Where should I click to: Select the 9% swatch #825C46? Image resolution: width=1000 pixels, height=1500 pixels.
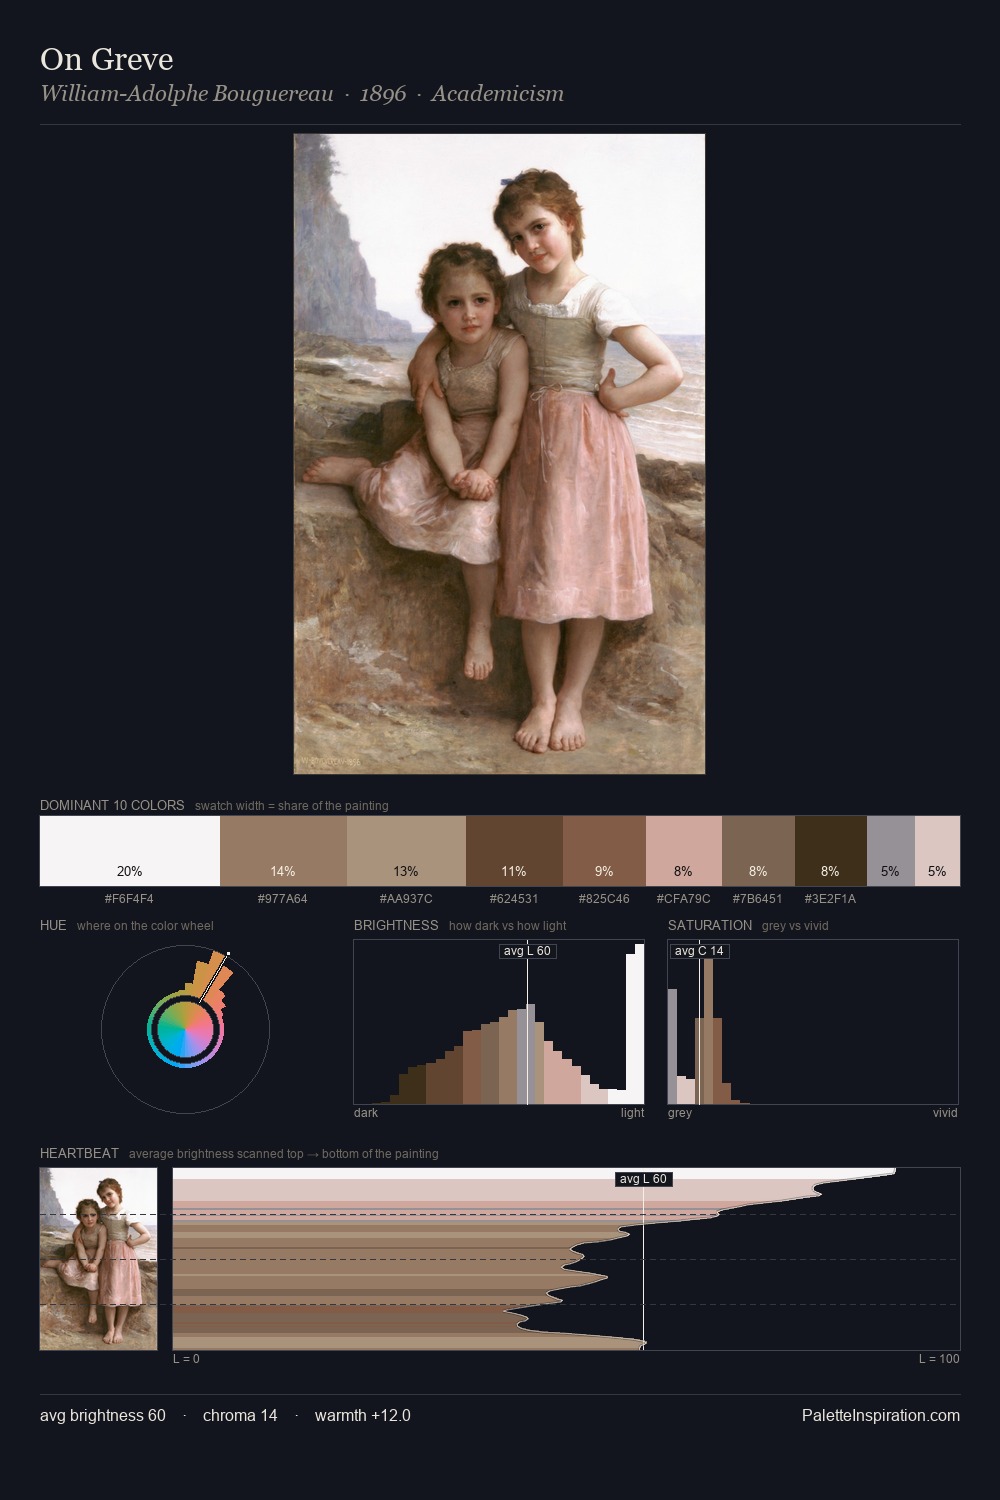click(x=604, y=851)
